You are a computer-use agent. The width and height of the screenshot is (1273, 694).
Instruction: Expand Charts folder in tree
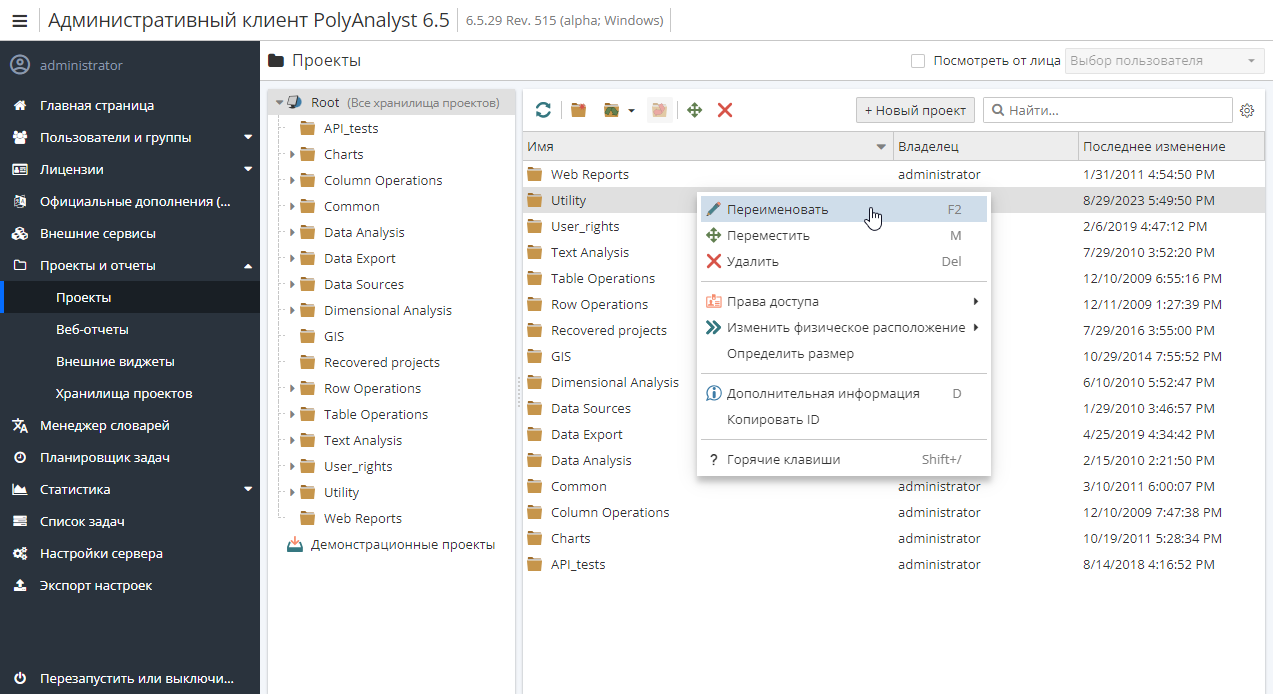click(x=292, y=154)
